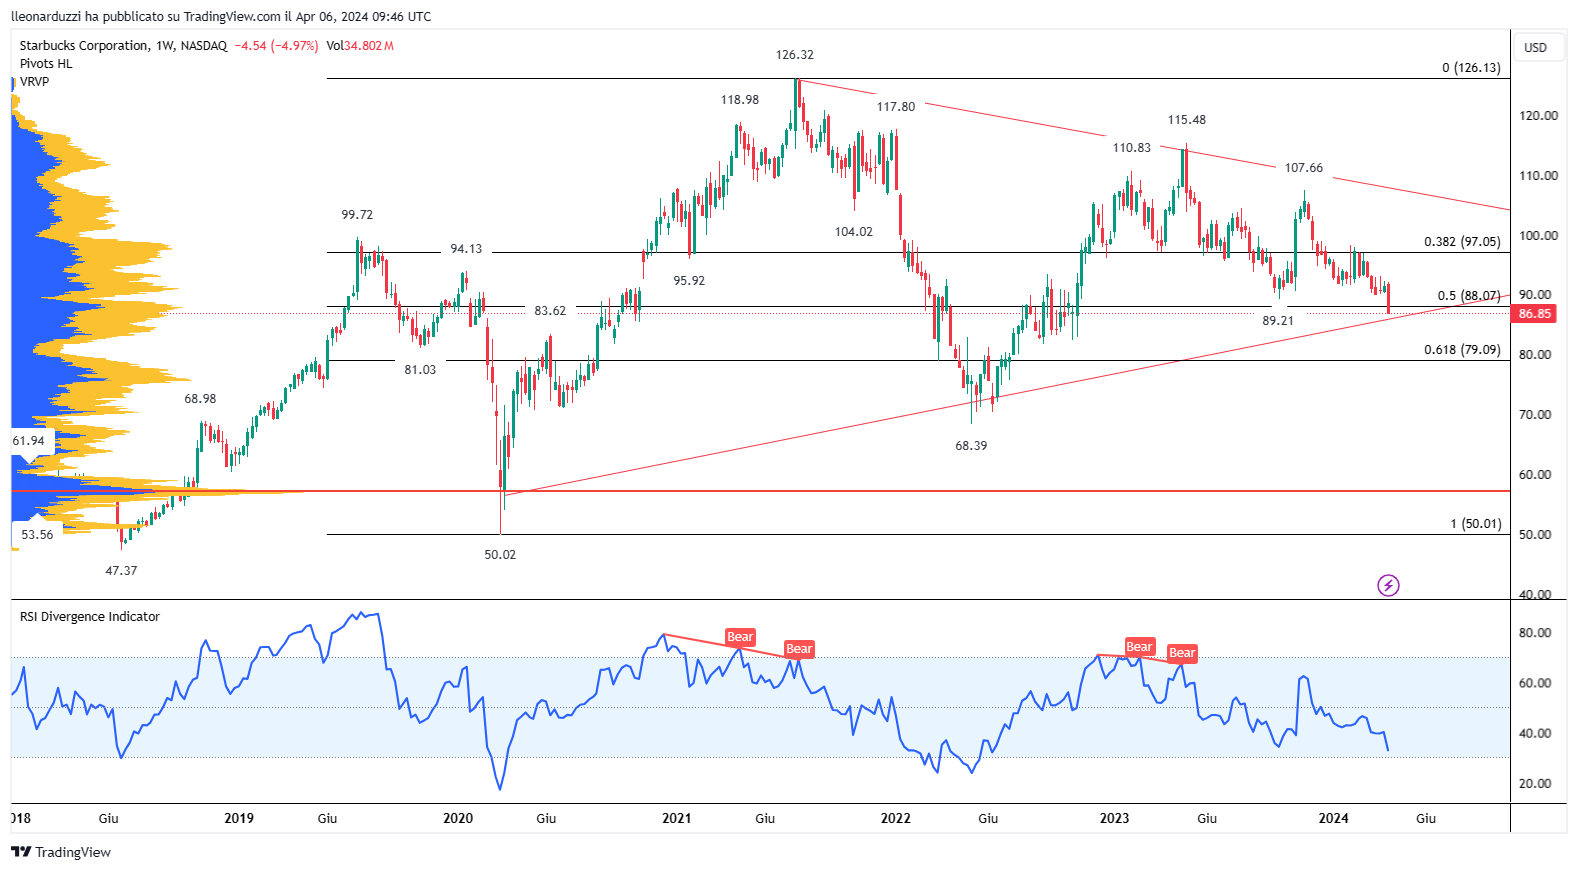
Task: Click the 104.02 pivot label
Action: tap(854, 232)
